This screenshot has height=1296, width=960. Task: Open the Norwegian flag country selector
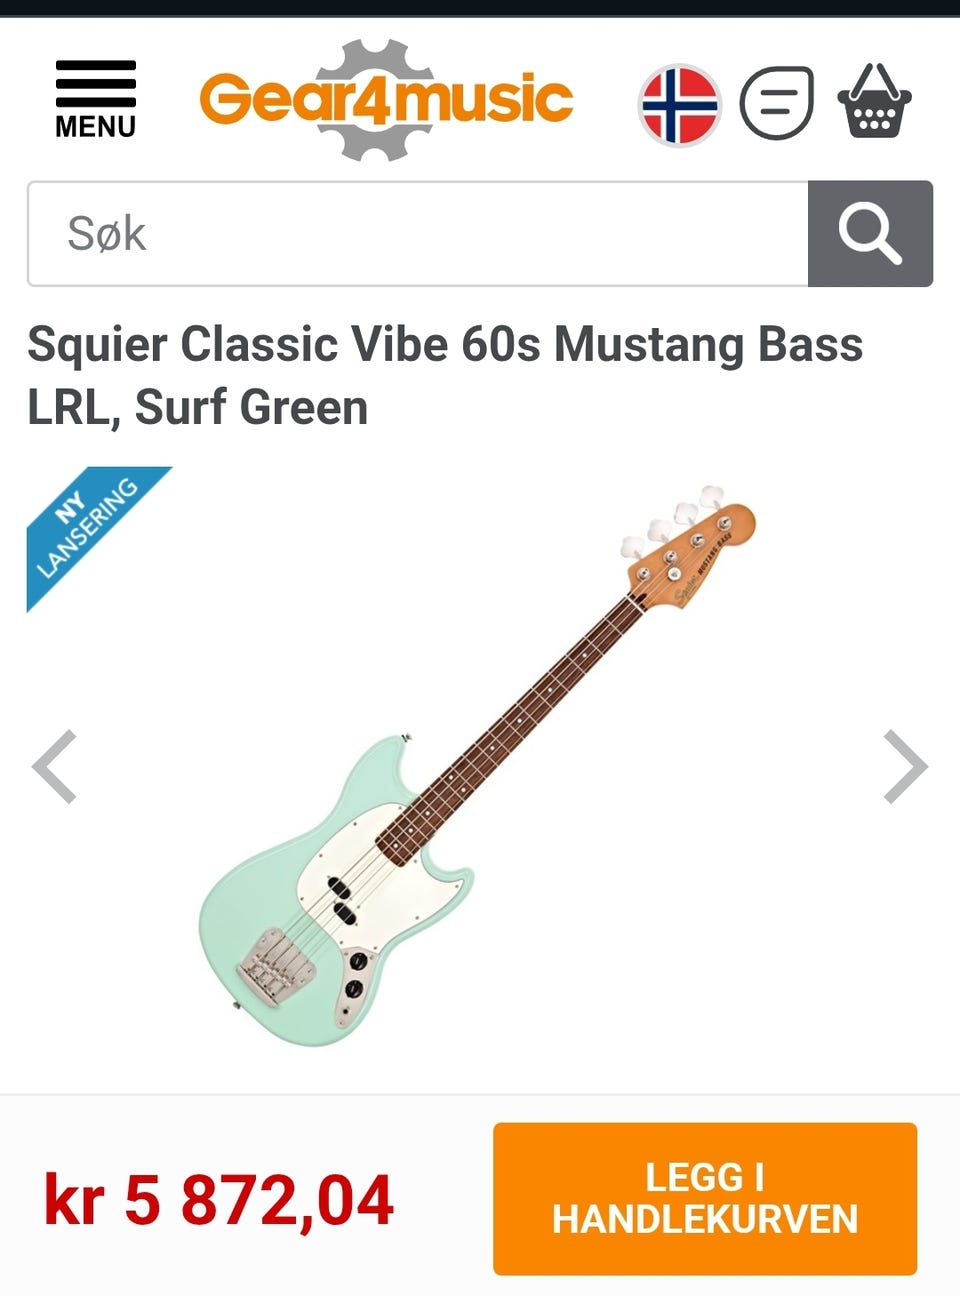679,105
